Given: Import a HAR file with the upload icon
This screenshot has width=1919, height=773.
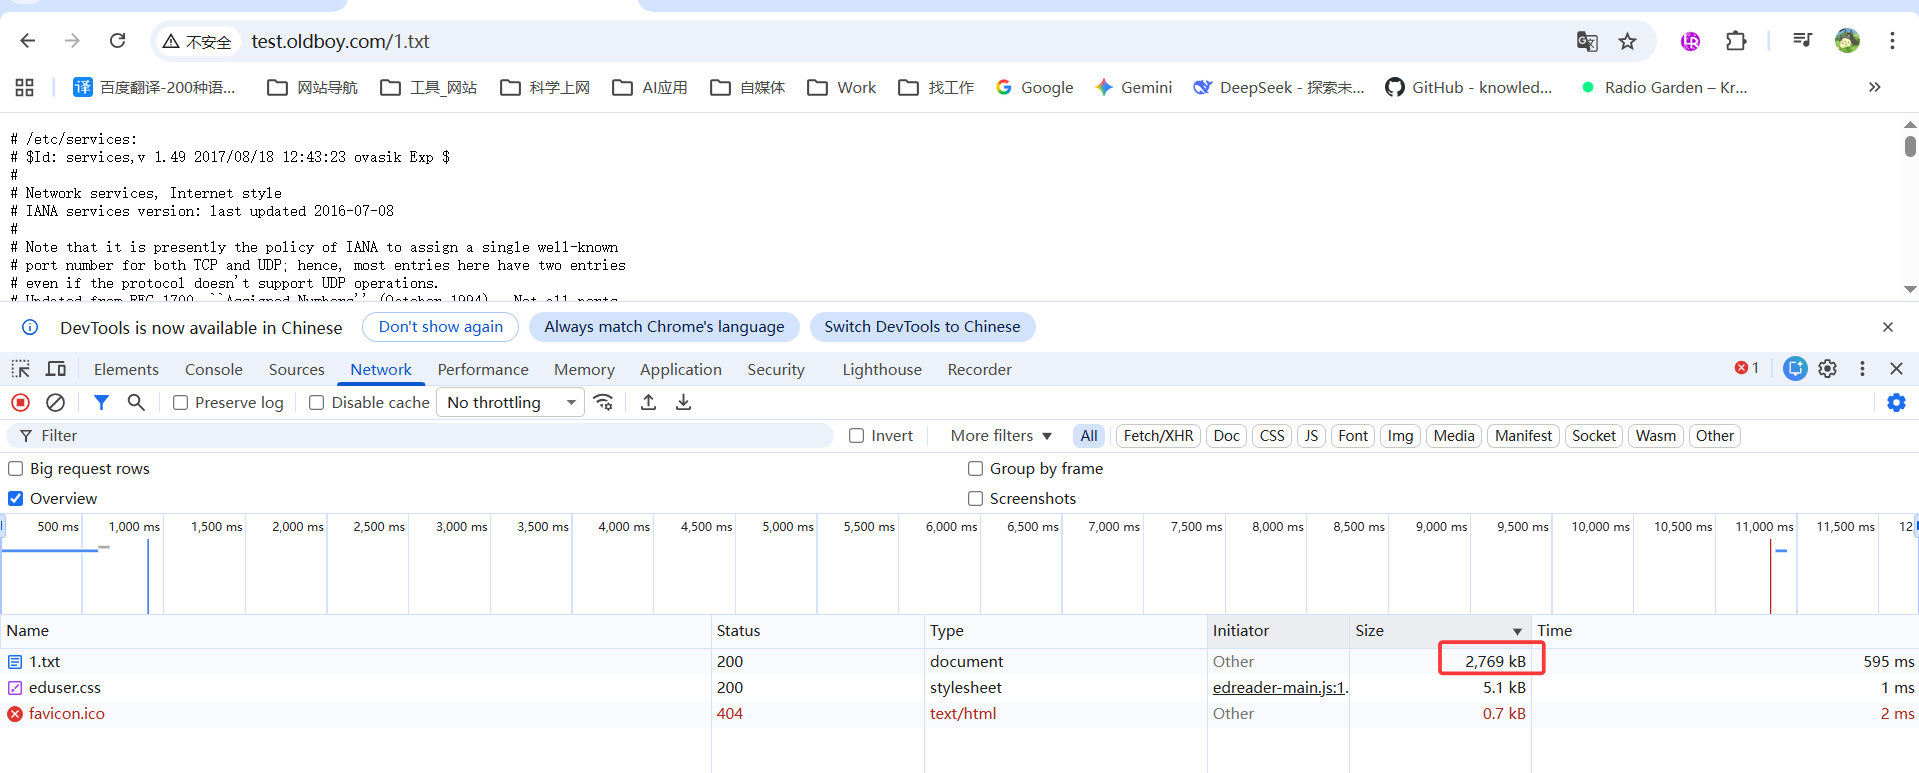Looking at the screenshot, I should pos(648,402).
